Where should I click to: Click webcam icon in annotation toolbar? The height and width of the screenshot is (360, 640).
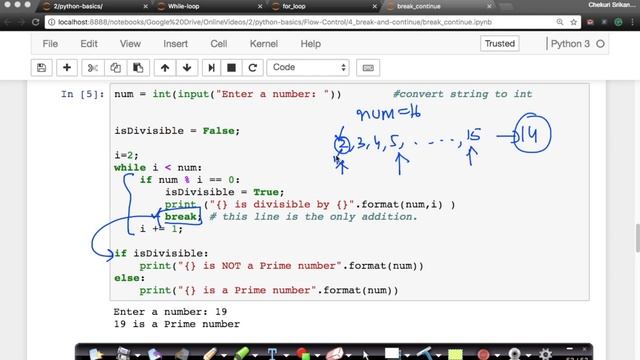coord(514,353)
